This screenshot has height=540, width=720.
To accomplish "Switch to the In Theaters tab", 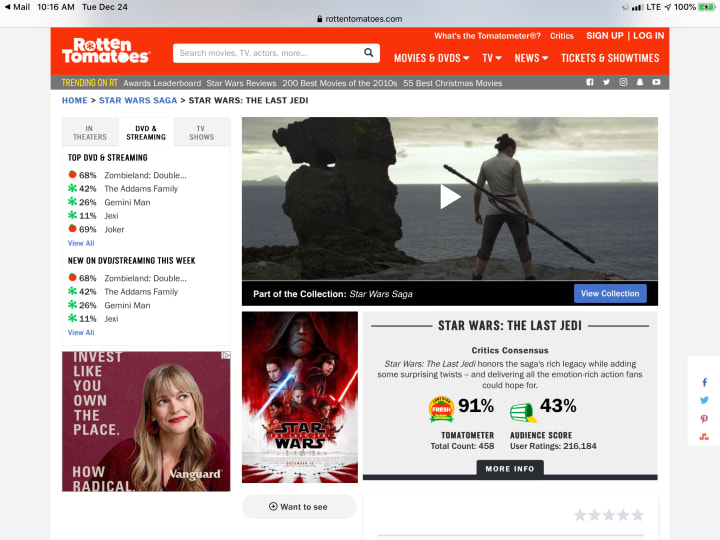I will point(90,133).
